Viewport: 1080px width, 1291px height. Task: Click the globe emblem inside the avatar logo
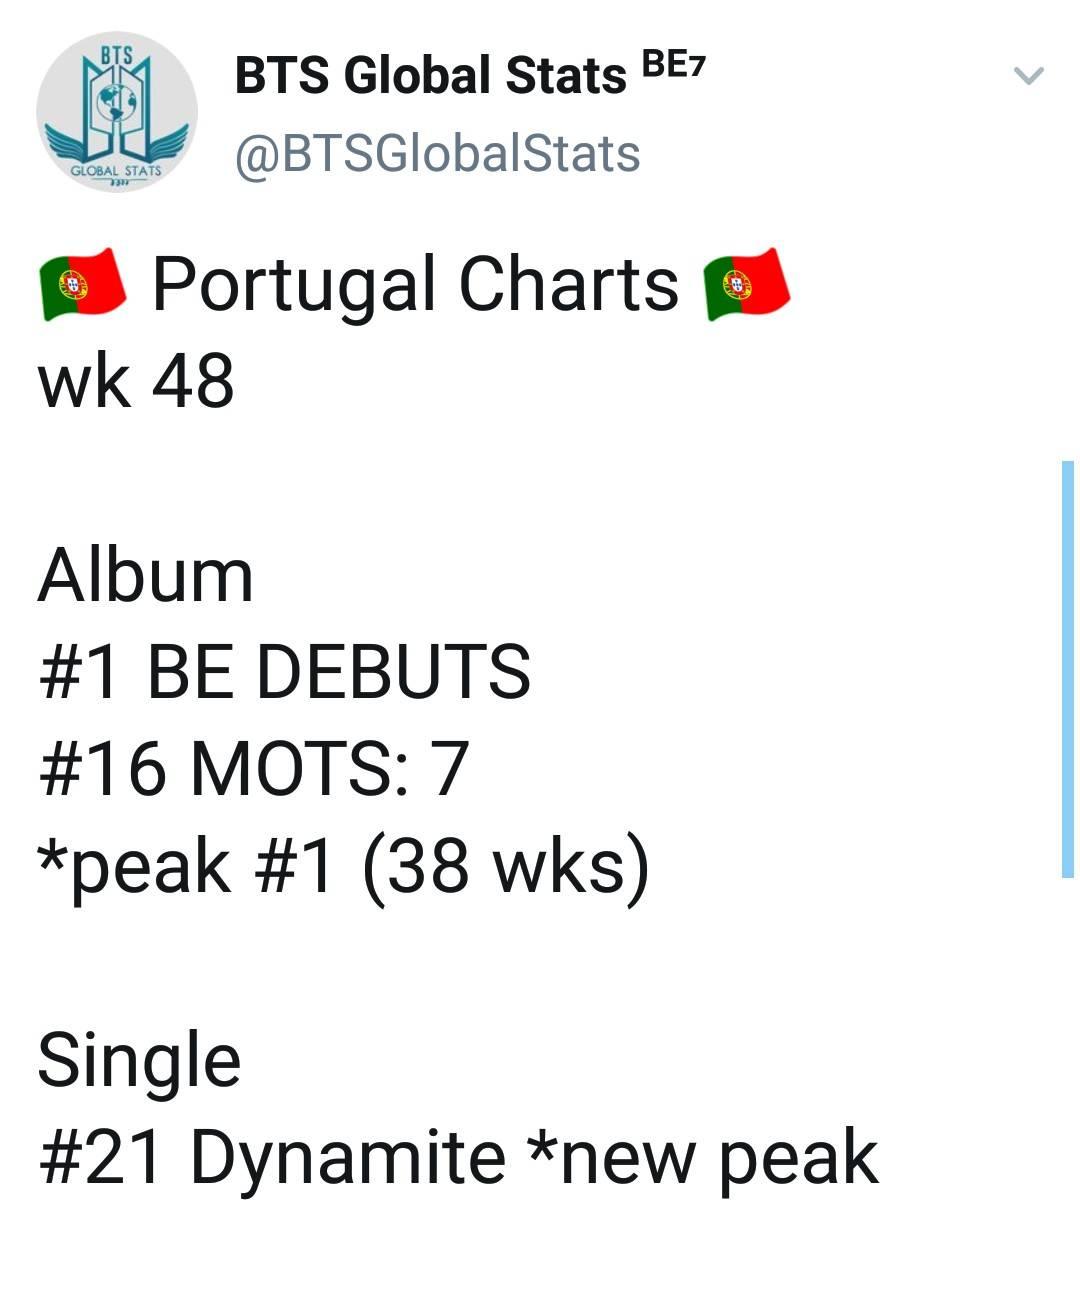click(117, 103)
